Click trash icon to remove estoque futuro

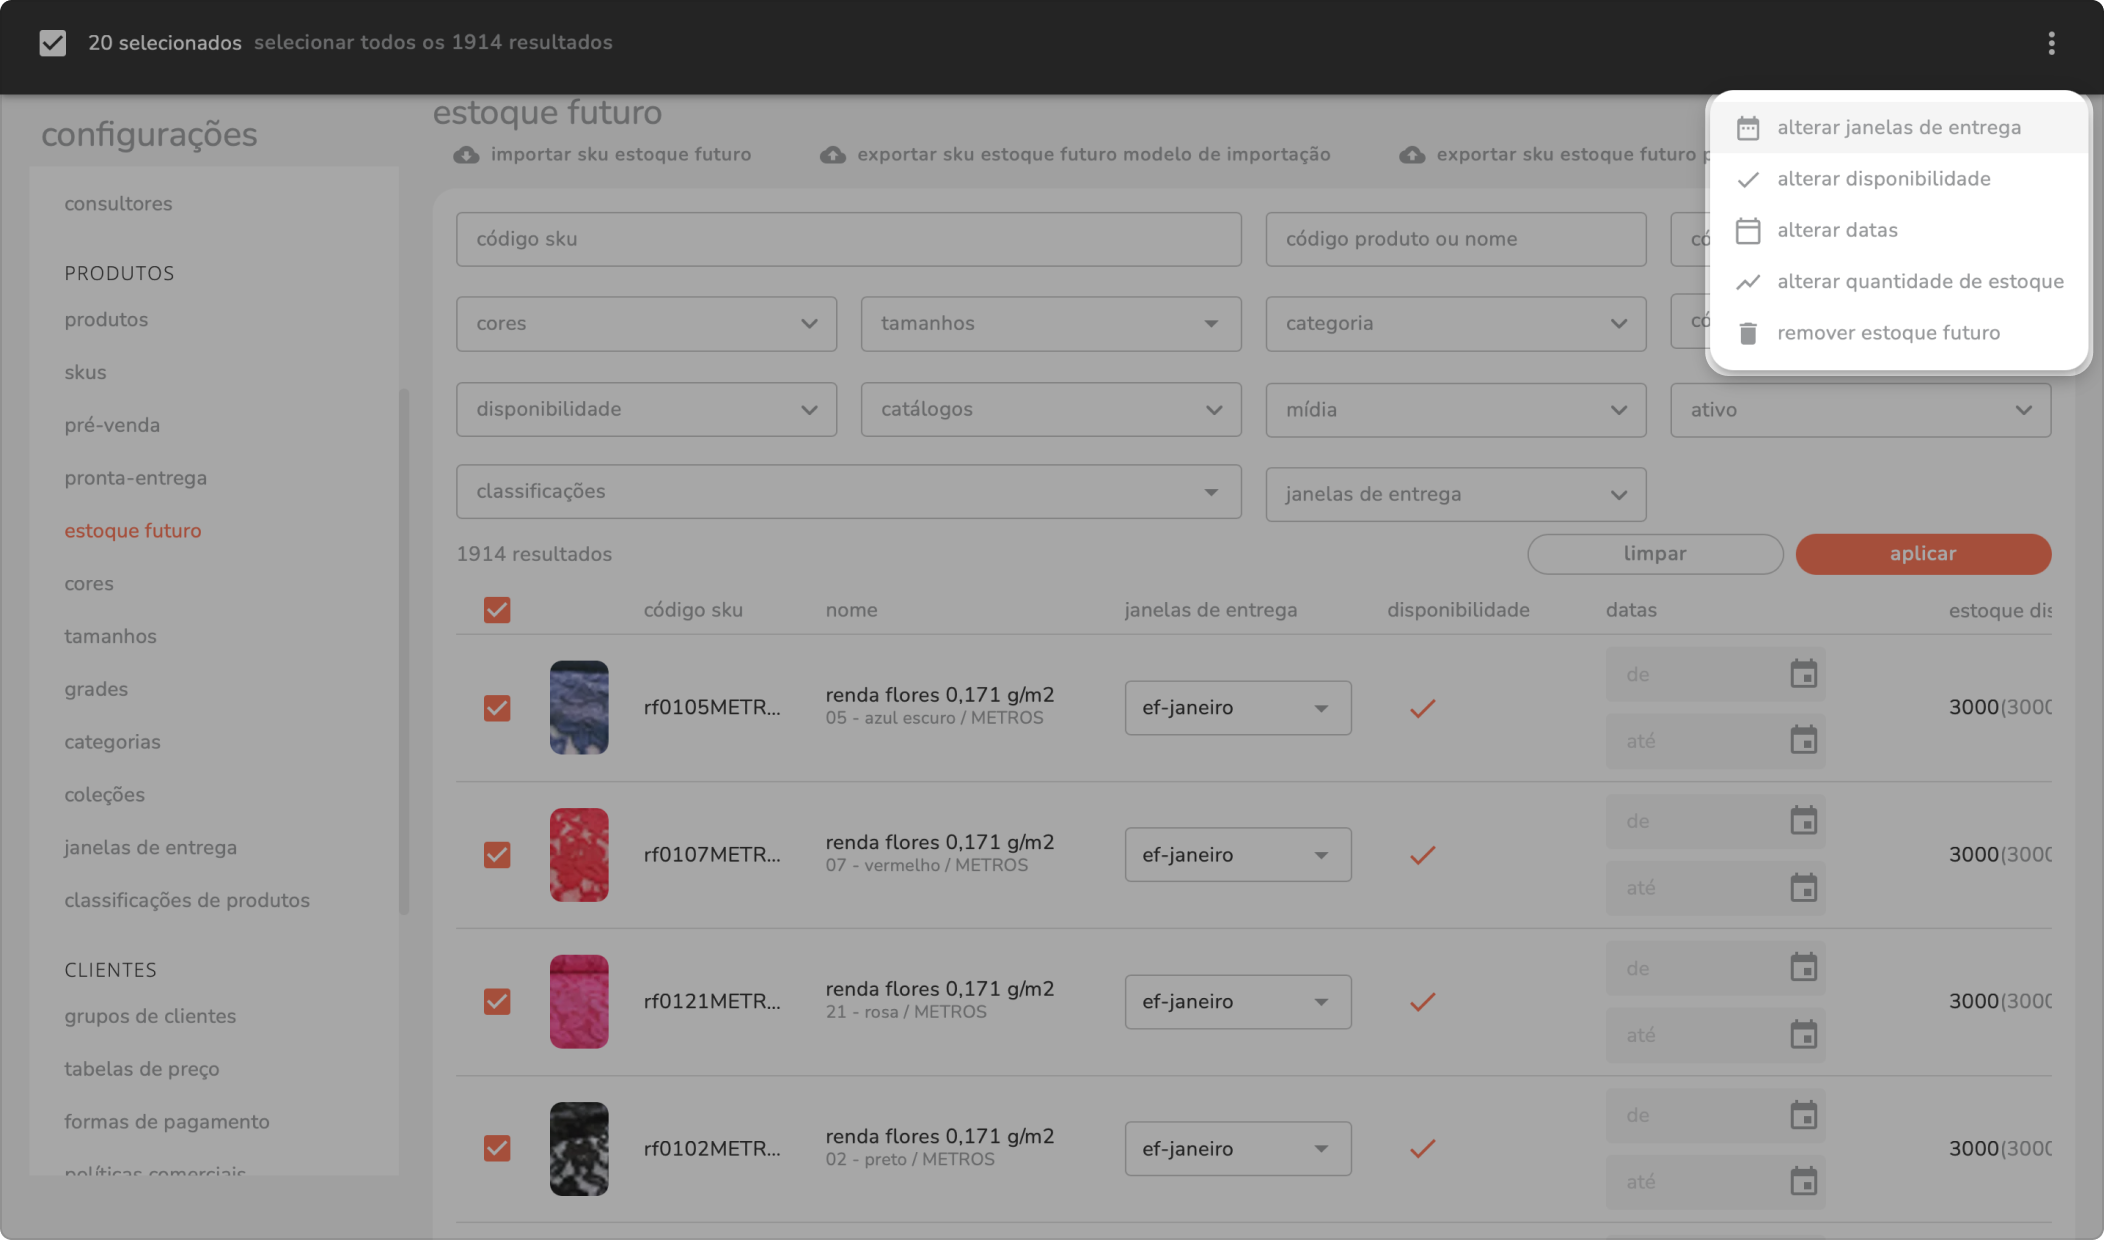click(1747, 333)
